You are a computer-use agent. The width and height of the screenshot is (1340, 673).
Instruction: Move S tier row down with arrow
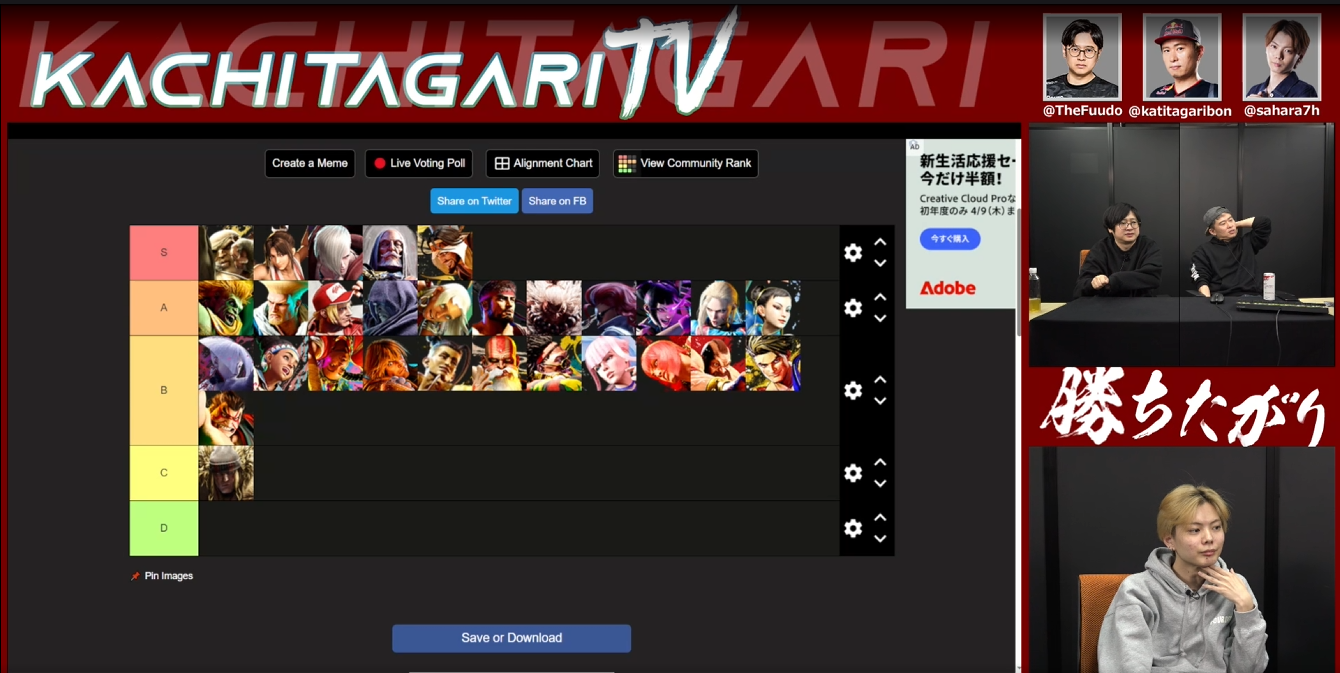pos(880,264)
